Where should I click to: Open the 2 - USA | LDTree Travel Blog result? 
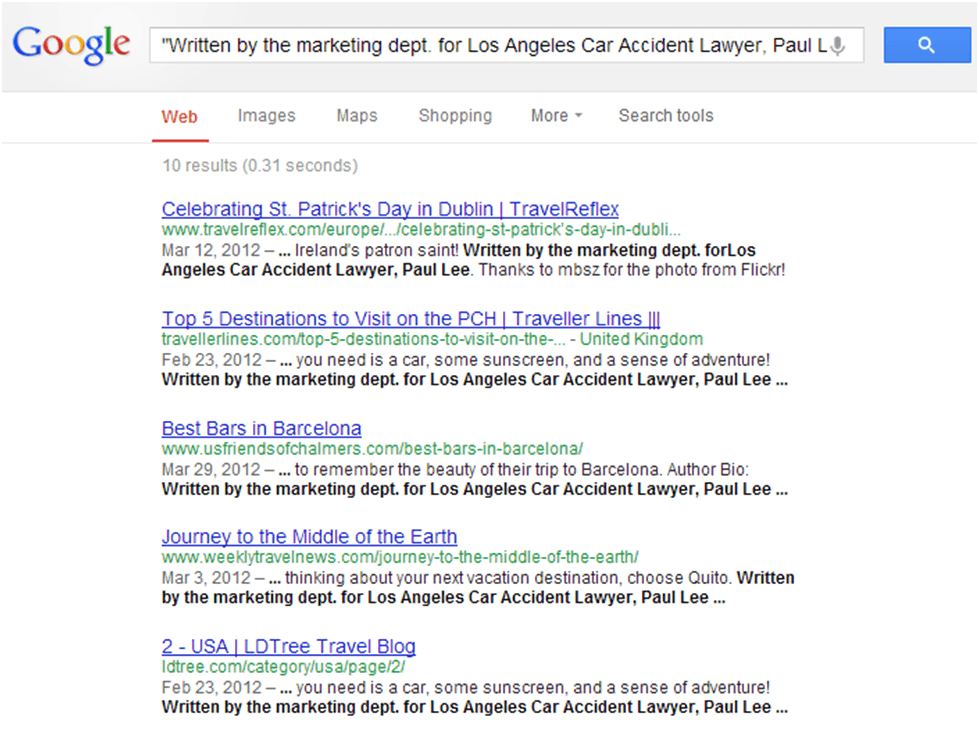coord(288,646)
